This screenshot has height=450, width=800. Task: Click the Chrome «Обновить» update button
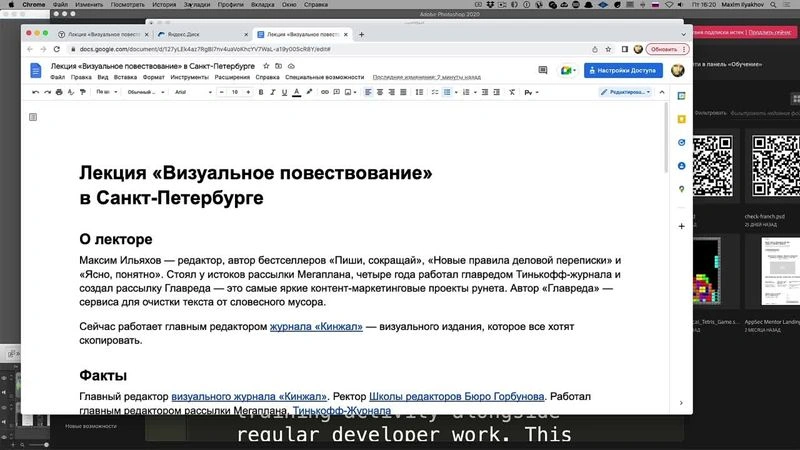tap(667, 49)
